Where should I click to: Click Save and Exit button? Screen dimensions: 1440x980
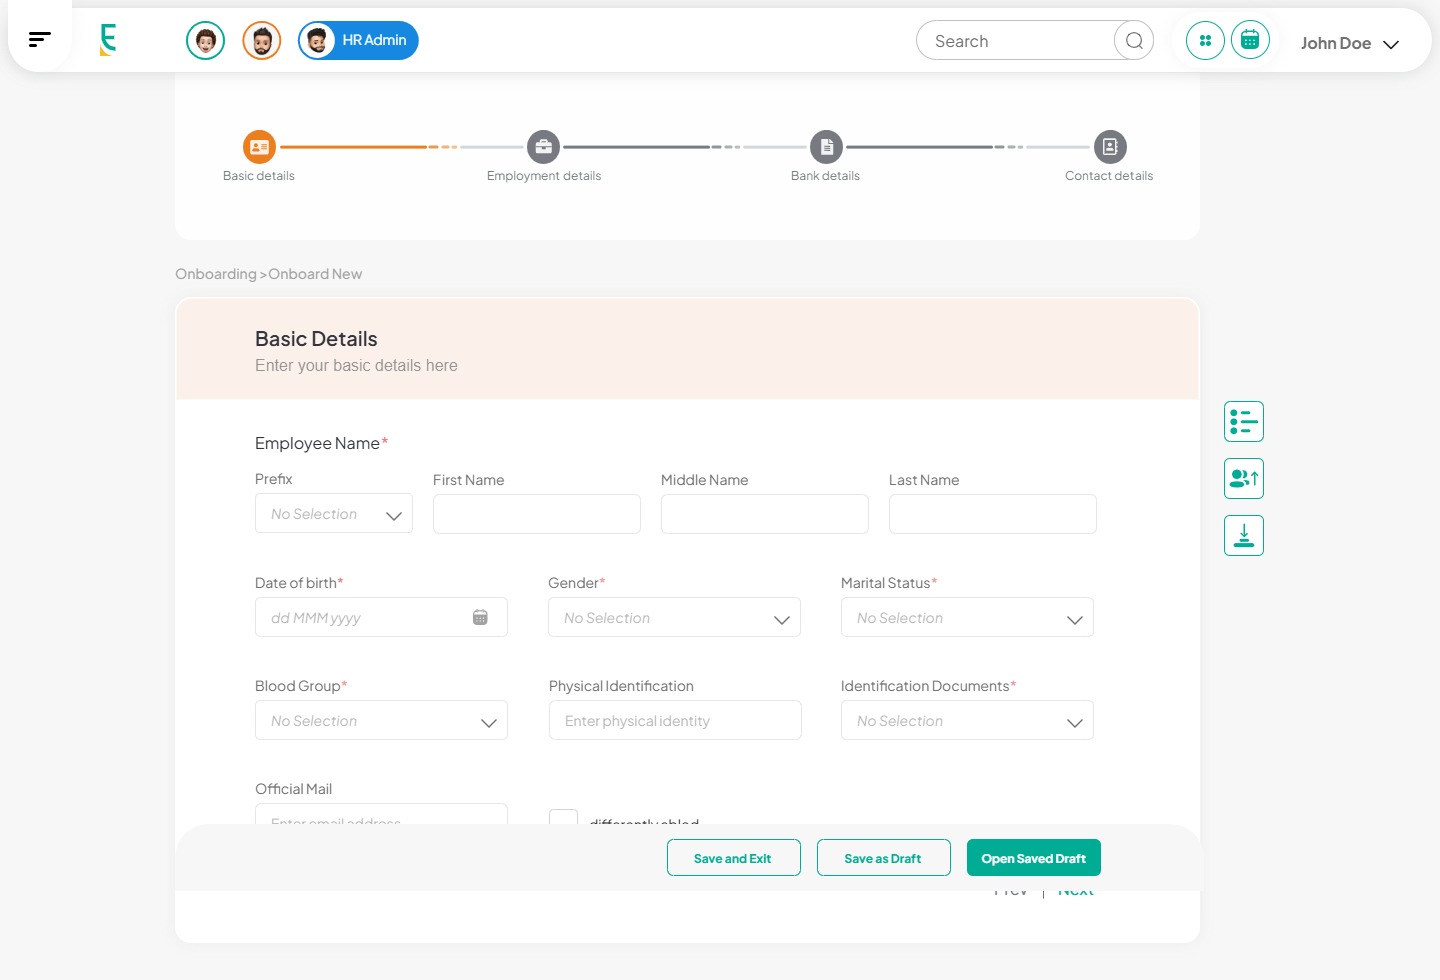point(733,858)
